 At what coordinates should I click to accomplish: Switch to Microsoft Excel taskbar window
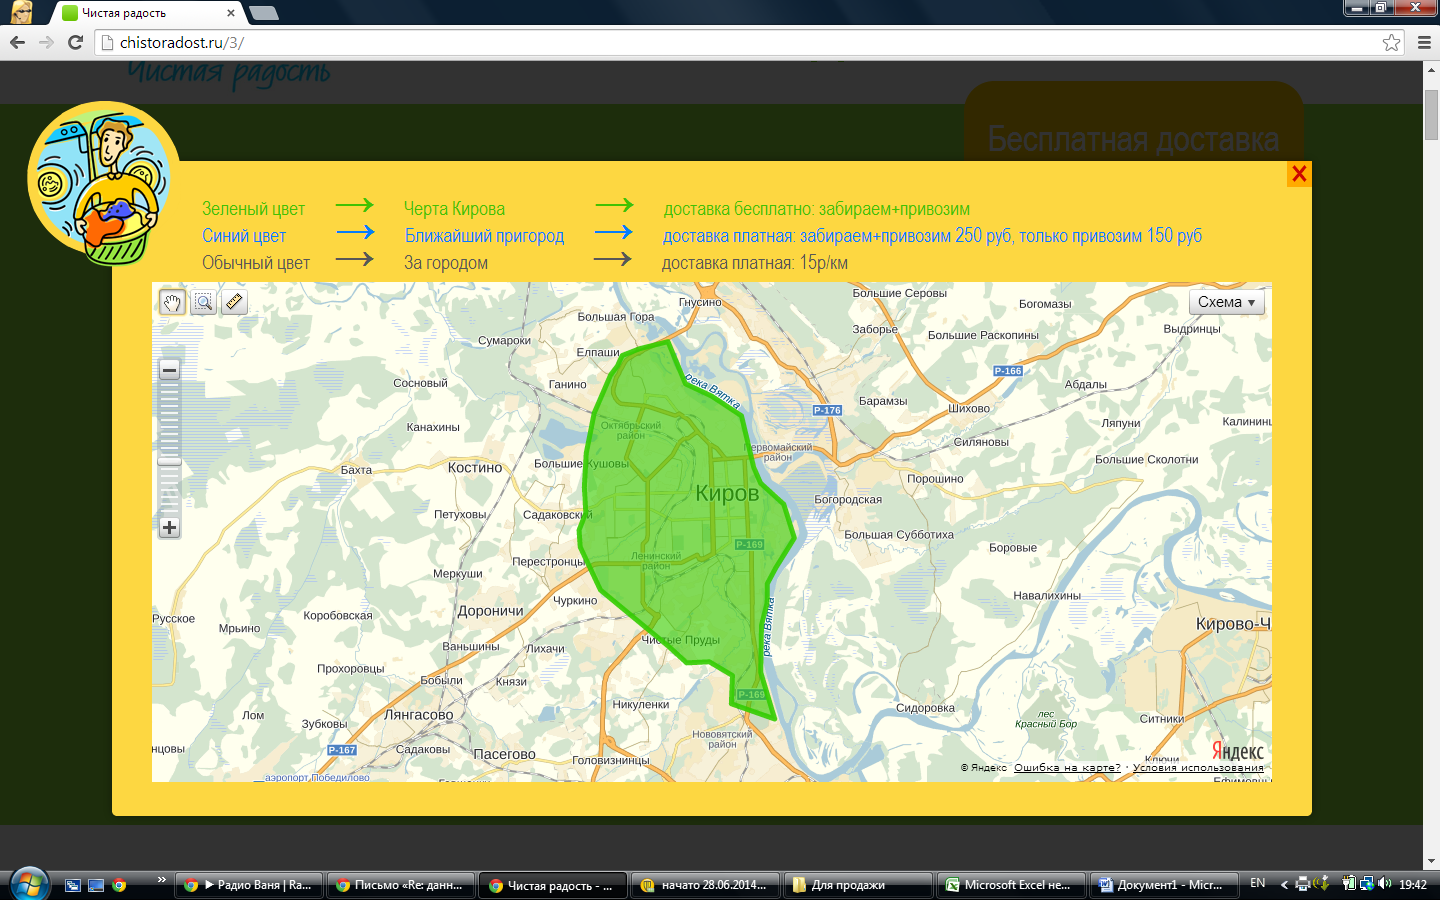point(1012,885)
